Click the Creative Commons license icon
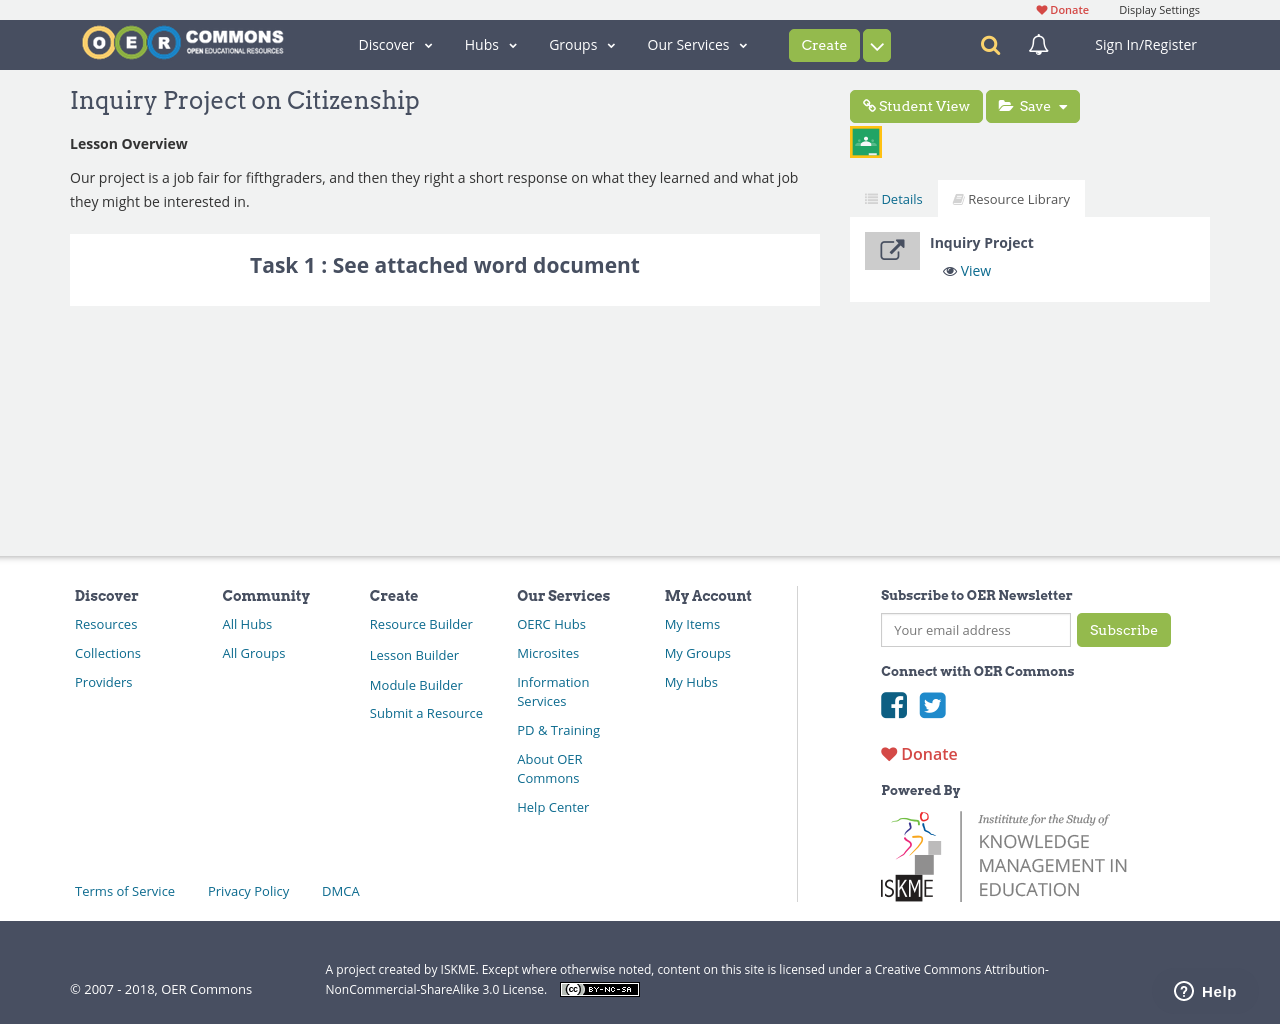Image resolution: width=1280 pixels, height=1024 pixels. (x=599, y=988)
